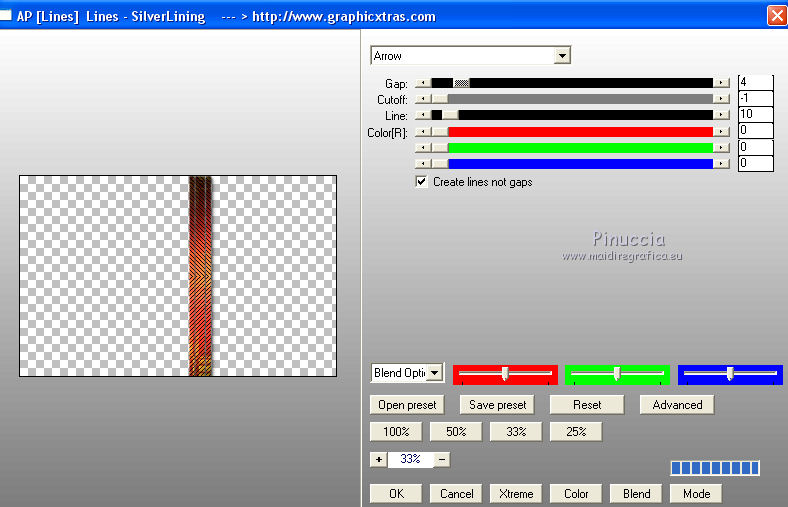Click the Color button

[576, 494]
